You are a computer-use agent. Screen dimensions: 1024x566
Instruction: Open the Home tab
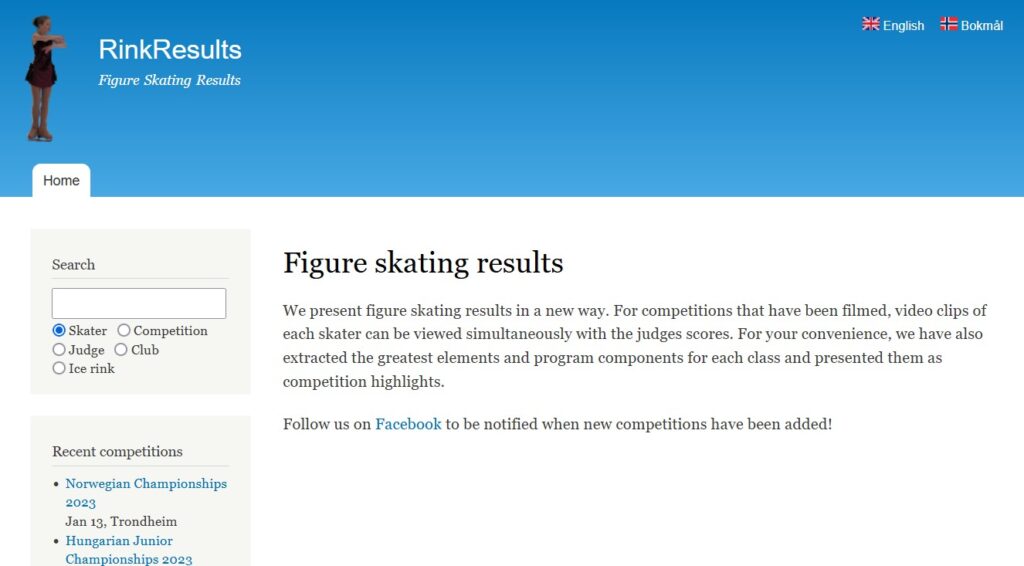[61, 180]
